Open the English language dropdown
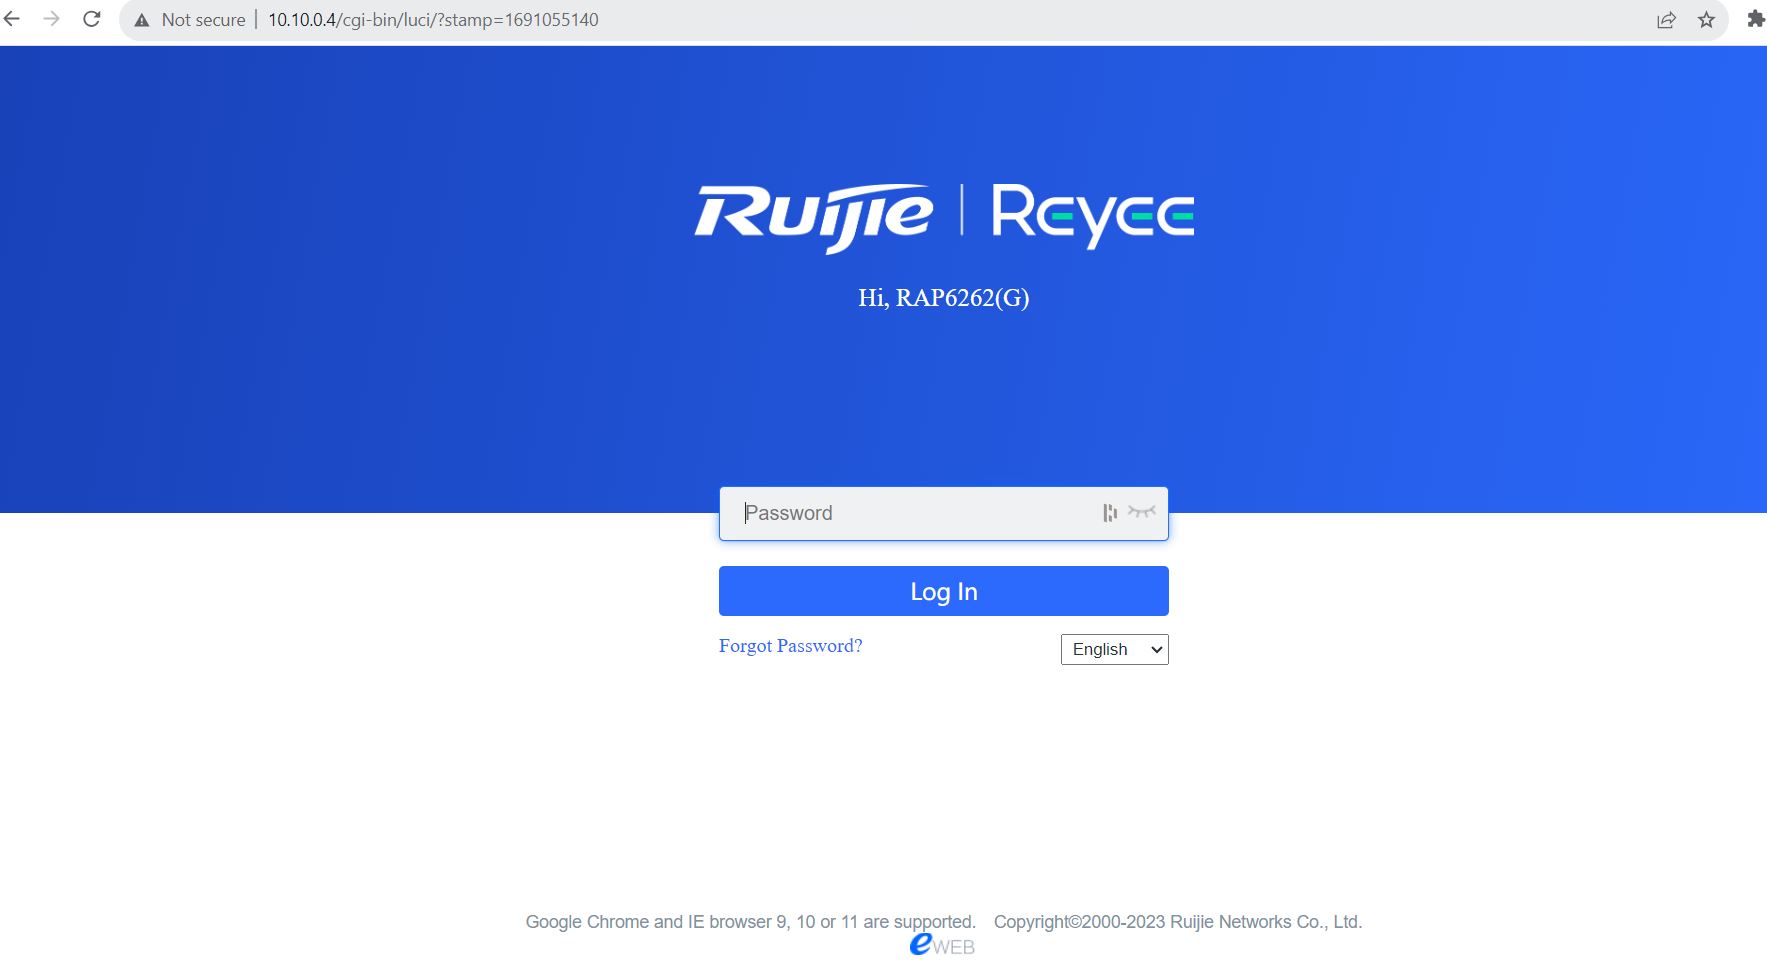This screenshot has height=976, width=1767. 1114,650
